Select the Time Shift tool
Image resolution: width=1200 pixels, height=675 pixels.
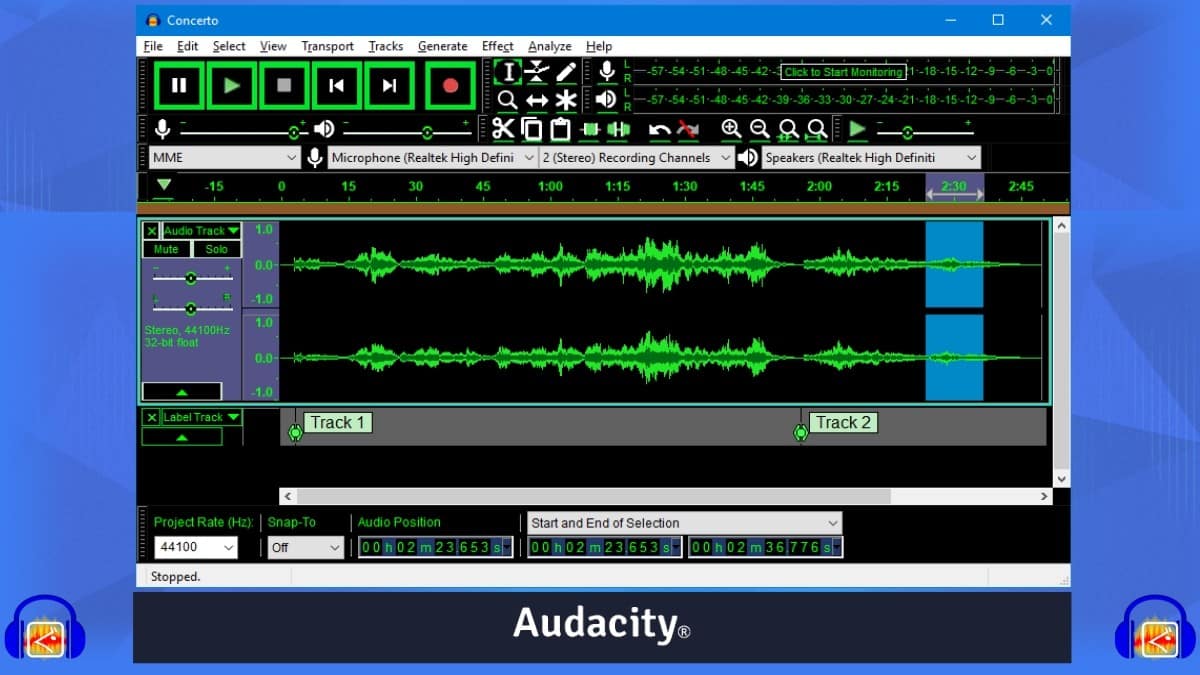pos(536,99)
